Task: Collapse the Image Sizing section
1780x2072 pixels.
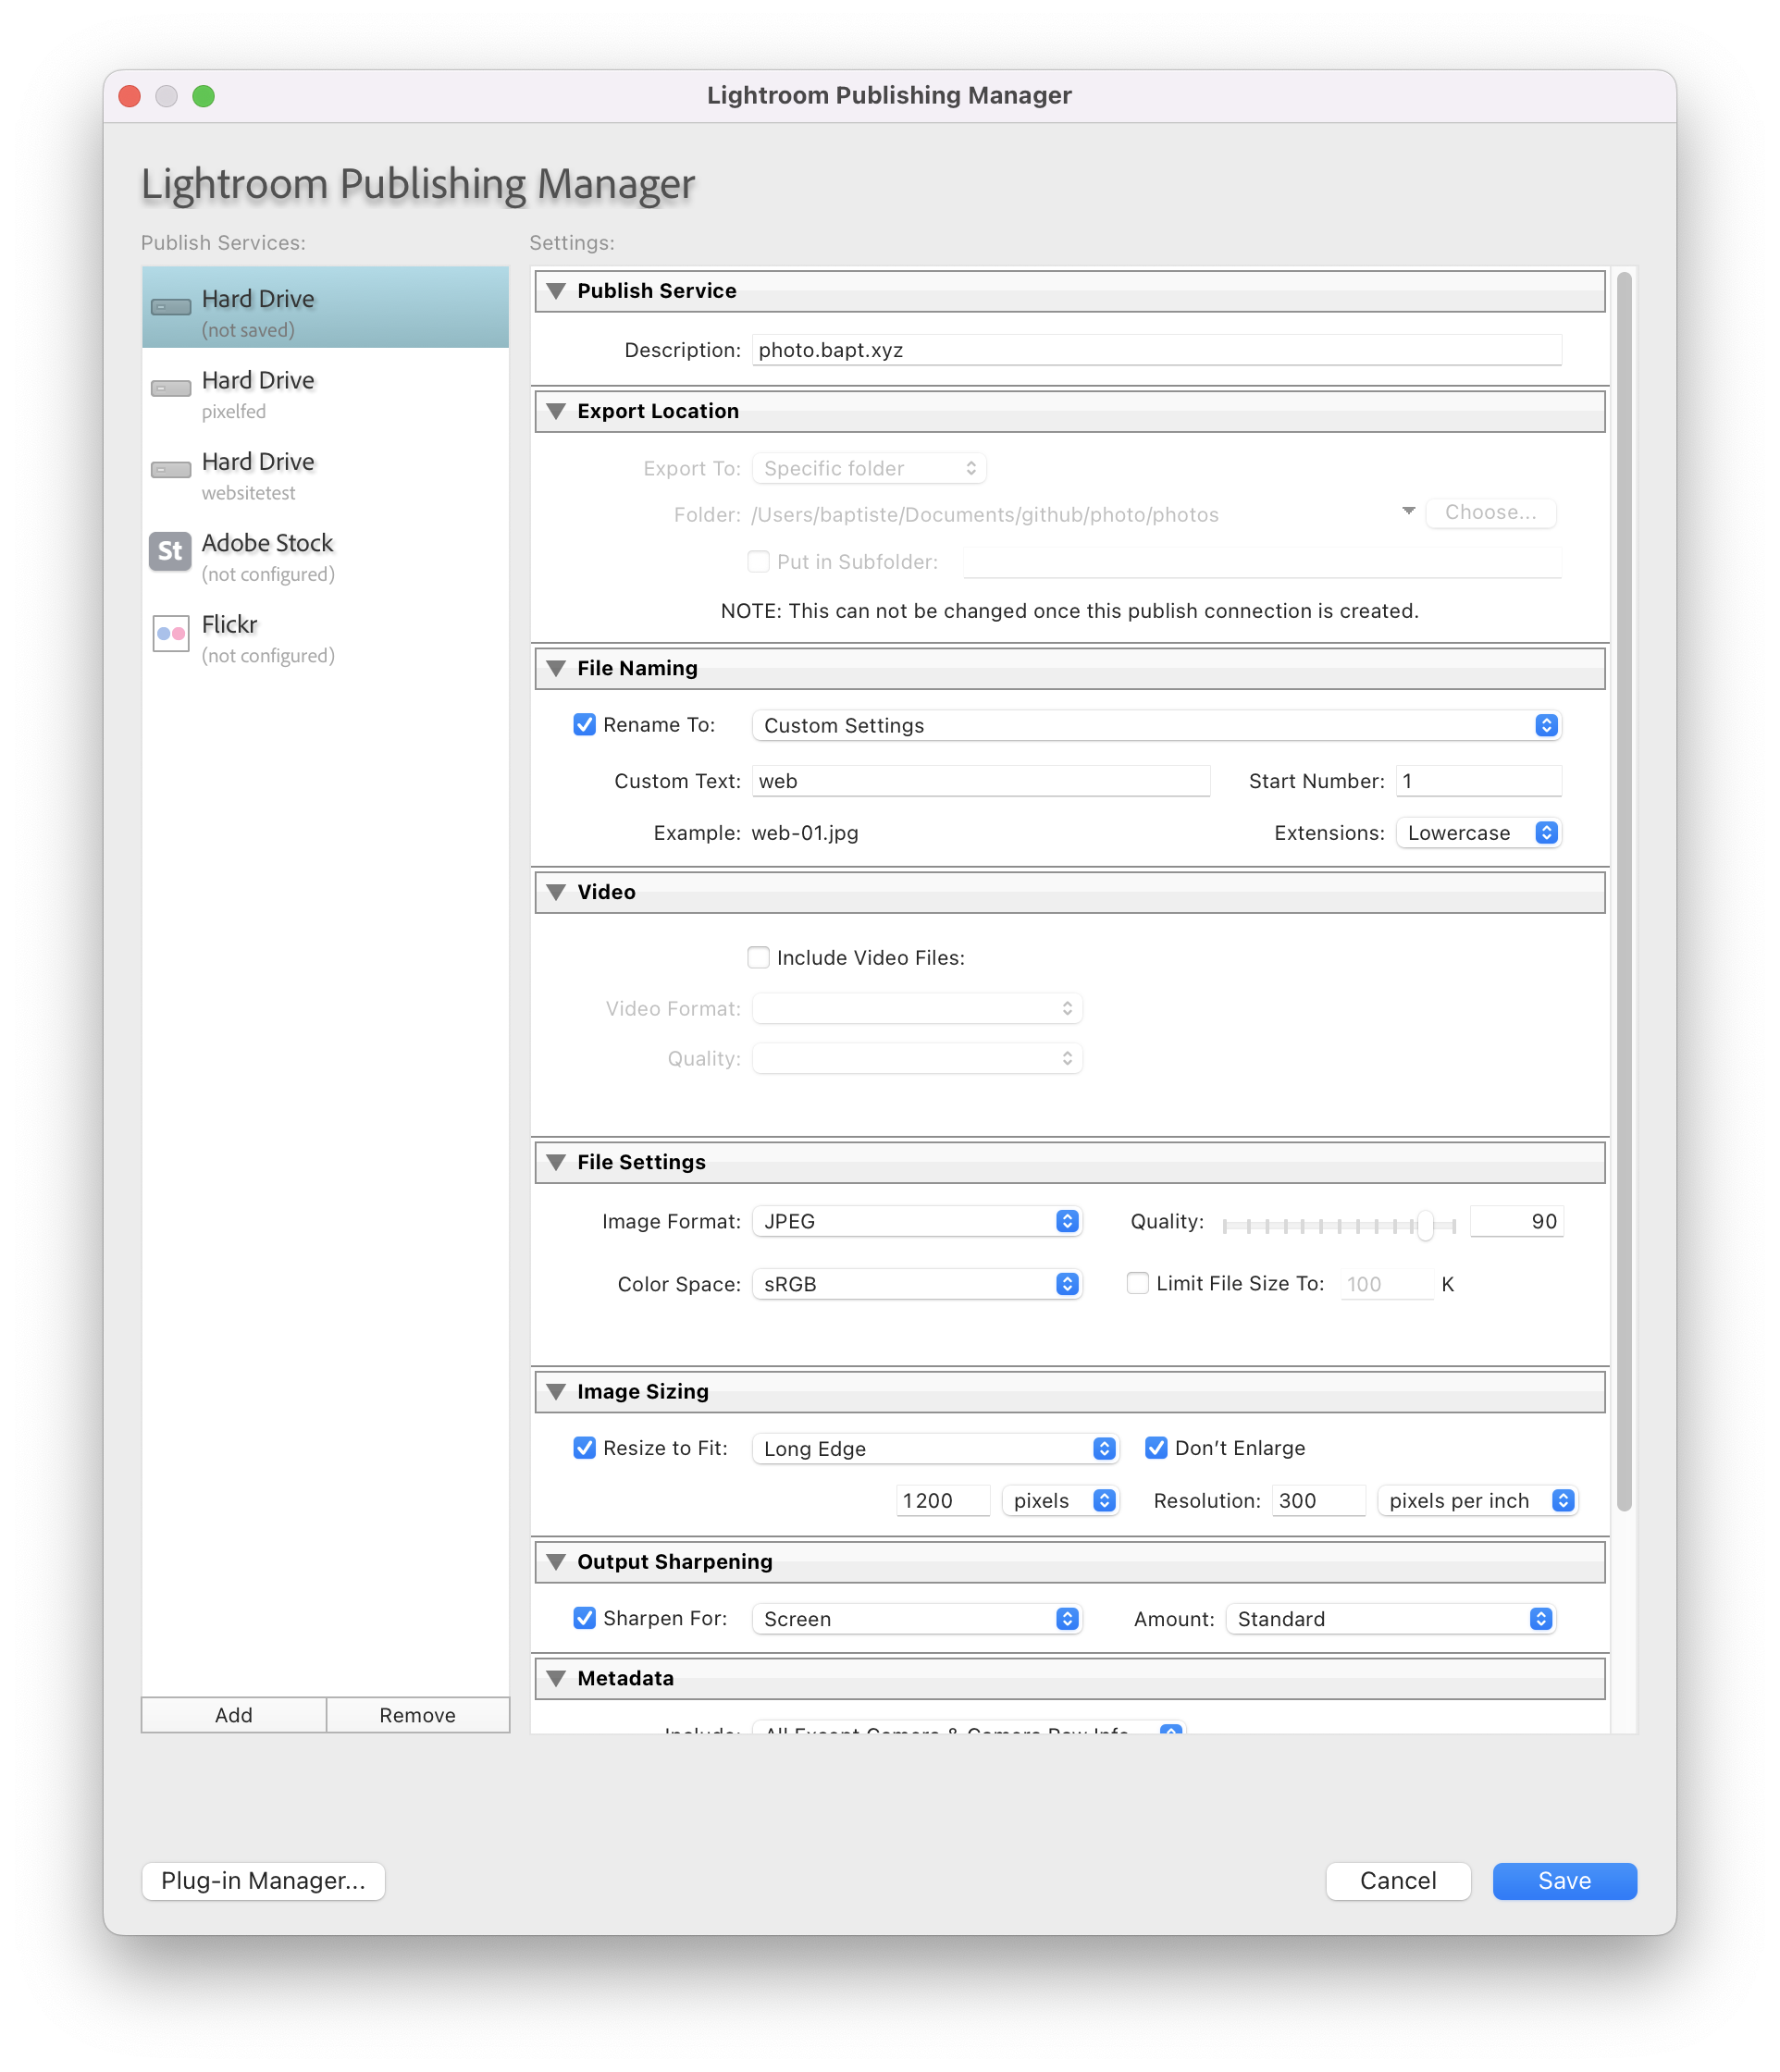Action: 557,1392
